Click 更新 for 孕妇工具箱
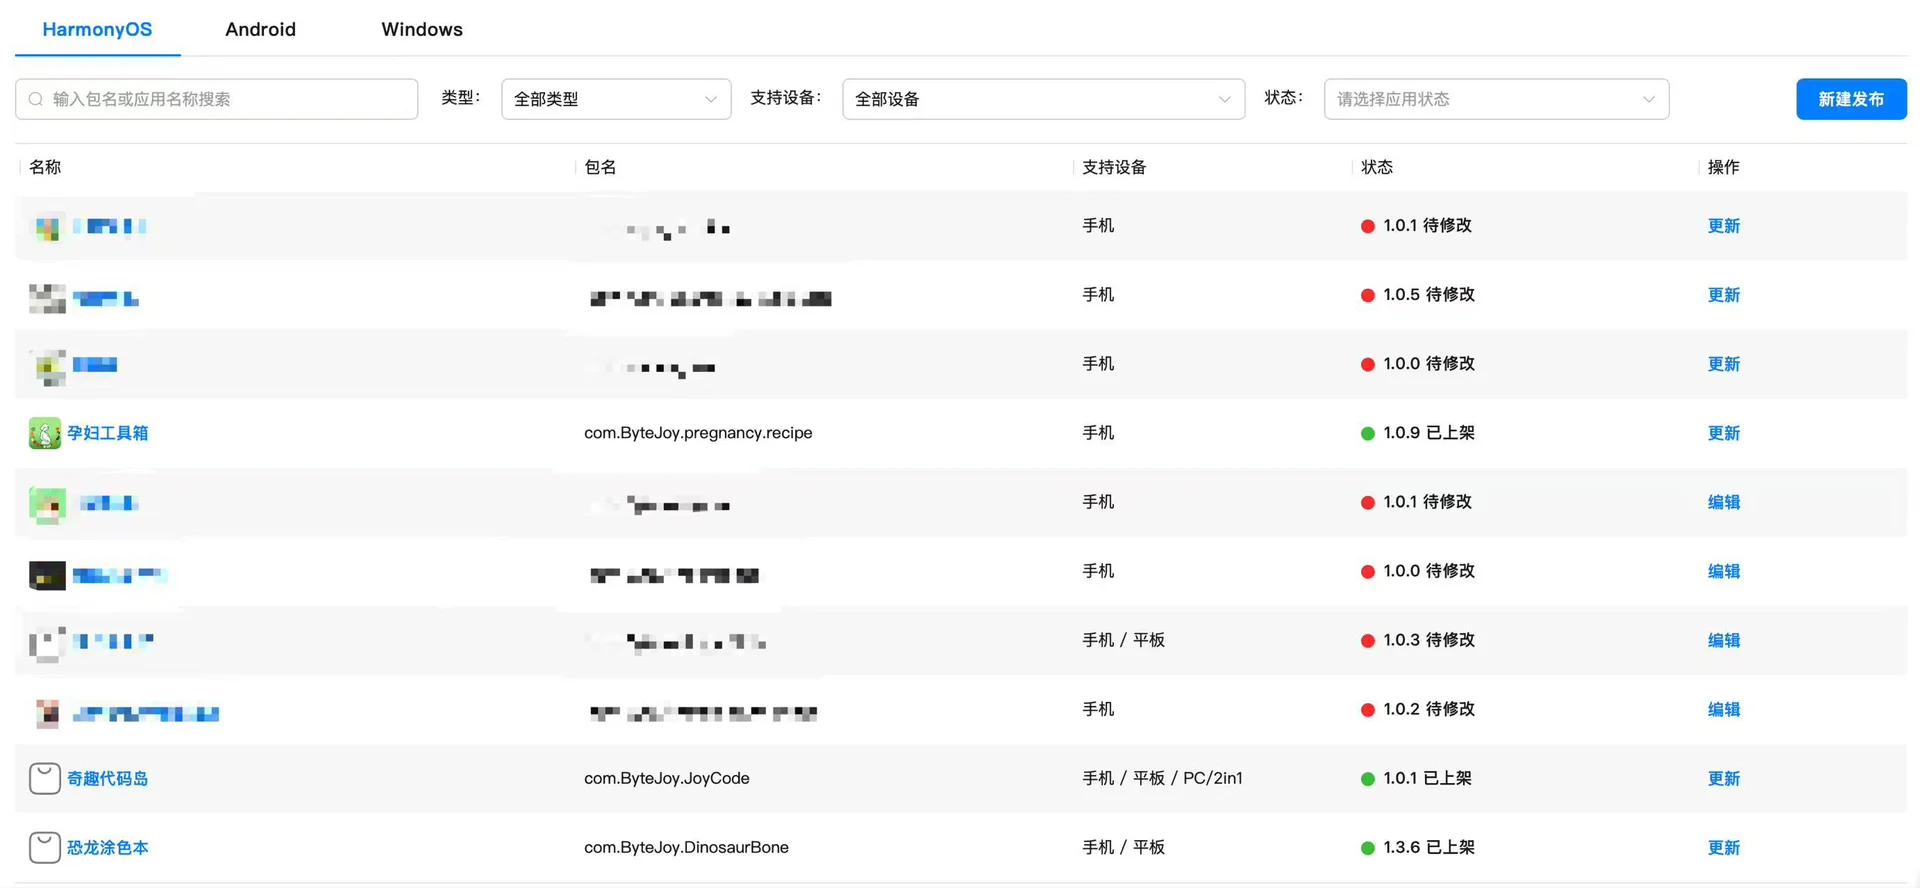The width and height of the screenshot is (1920, 888). [x=1724, y=433]
